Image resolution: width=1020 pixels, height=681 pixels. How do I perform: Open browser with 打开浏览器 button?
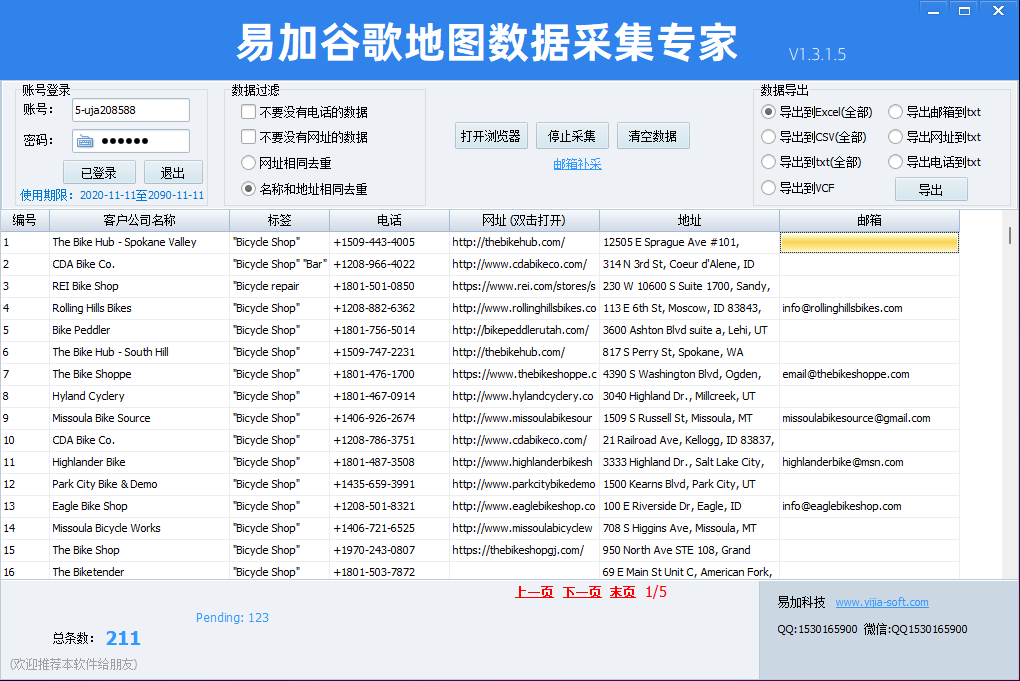pyautogui.click(x=490, y=136)
